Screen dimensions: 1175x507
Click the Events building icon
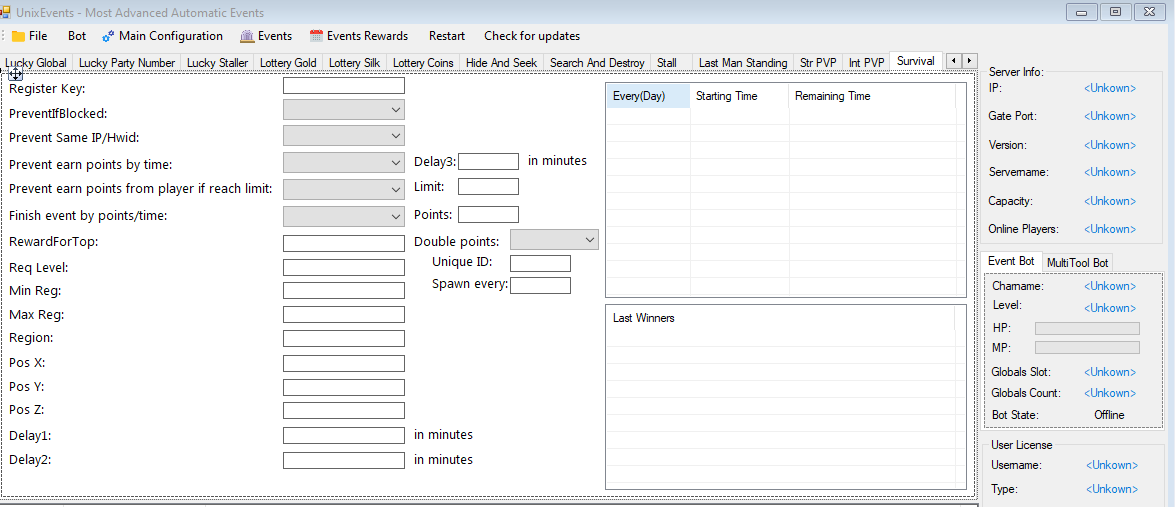(x=247, y=36)
